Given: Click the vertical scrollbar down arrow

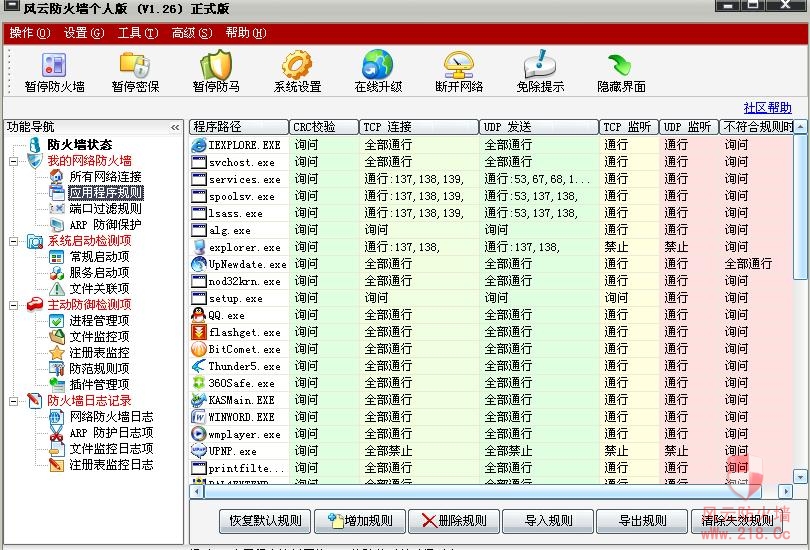Looking at the screenshot, I should (x=800, y=477).
